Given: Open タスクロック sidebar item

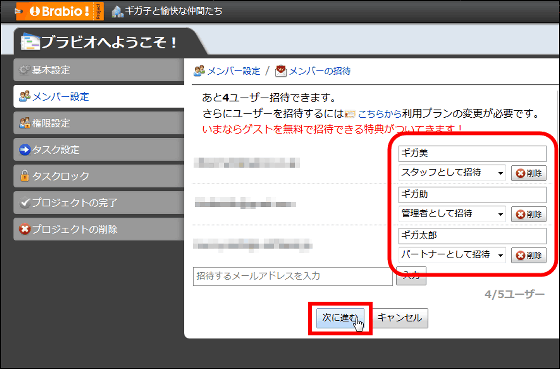Looking at the screenshot, I should pos(99,176).
